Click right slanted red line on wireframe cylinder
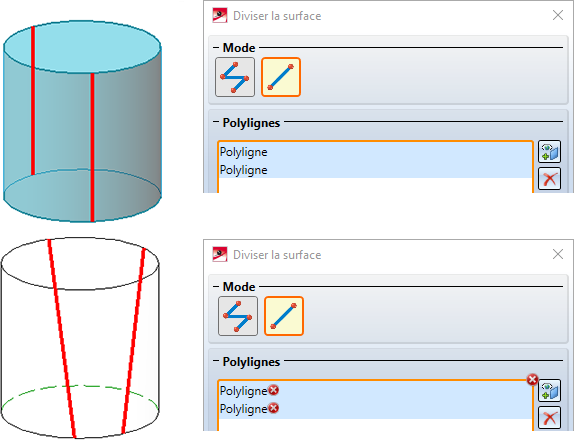Screen dimensions: 574x440 tap(134, 340)
